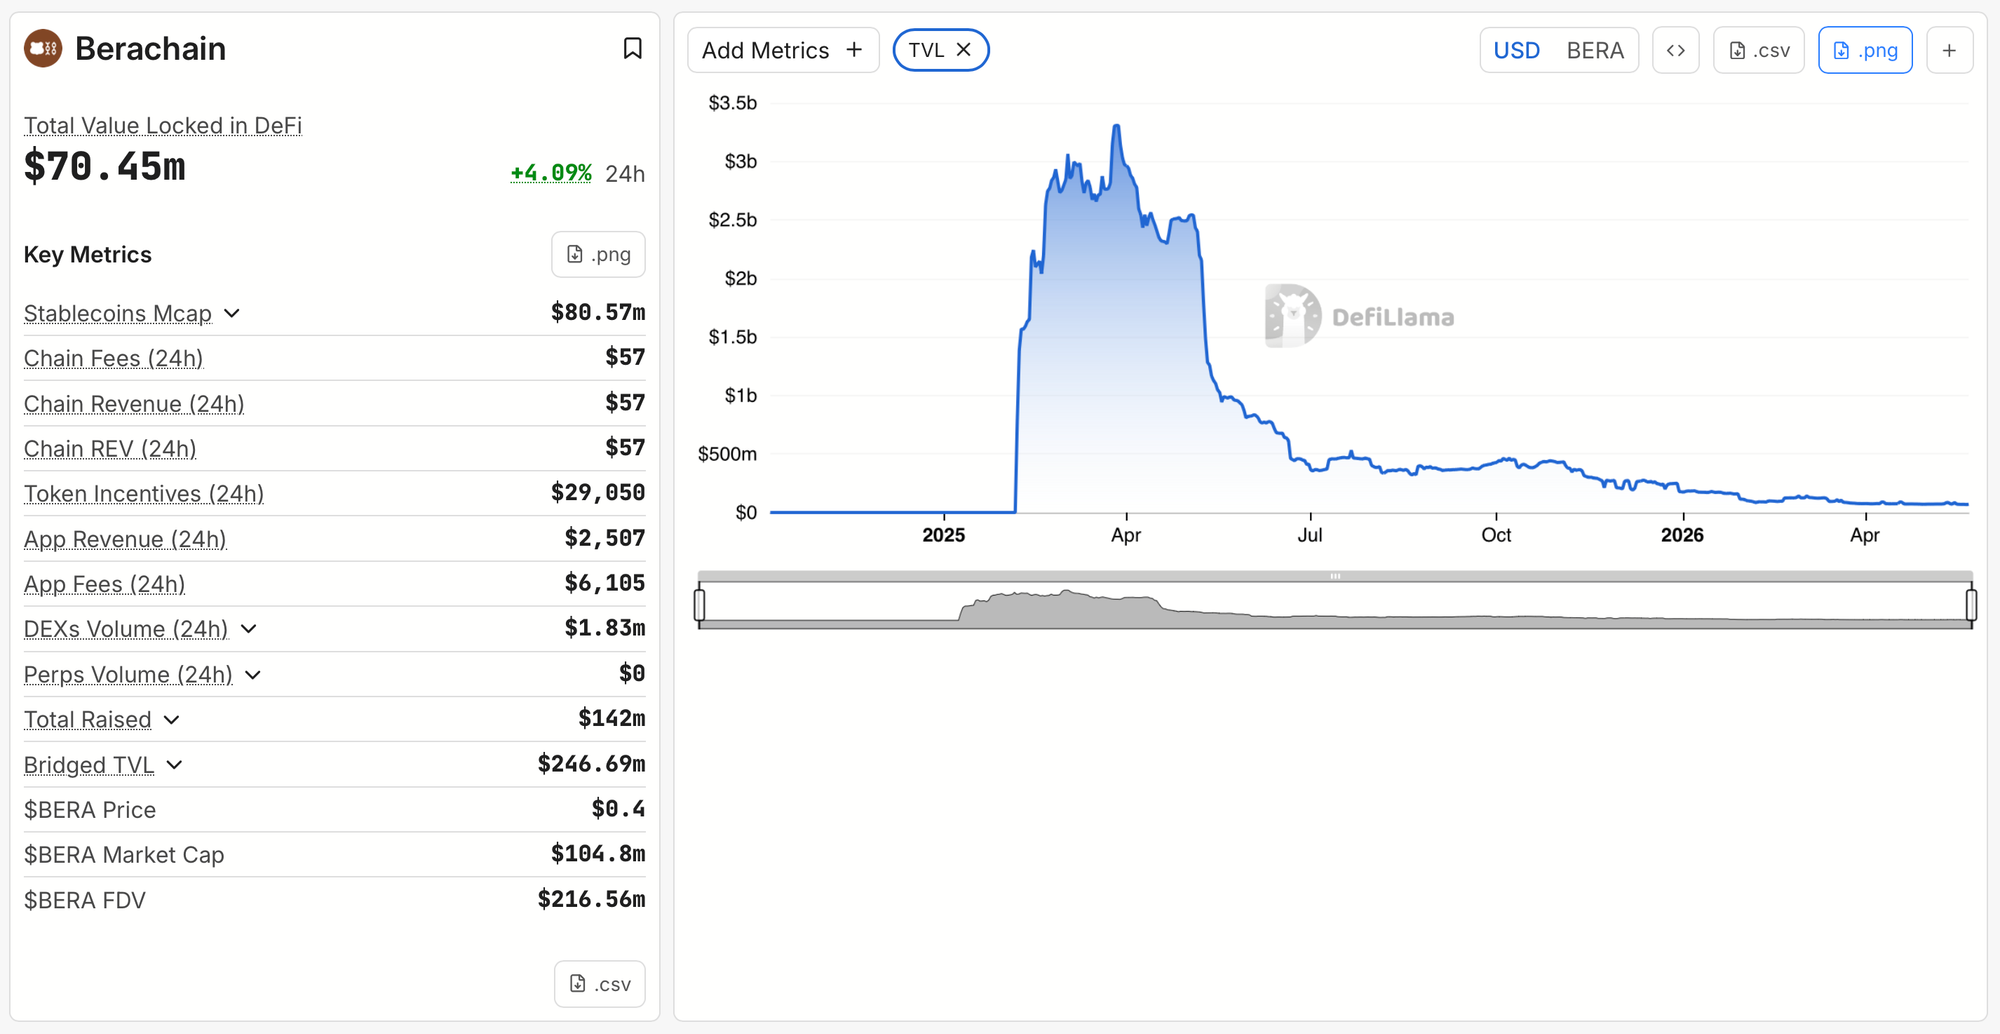Screen dimensions: 2000x1034
Task: Click the $70.45m total value figure
Action: [x=105, y=166]
